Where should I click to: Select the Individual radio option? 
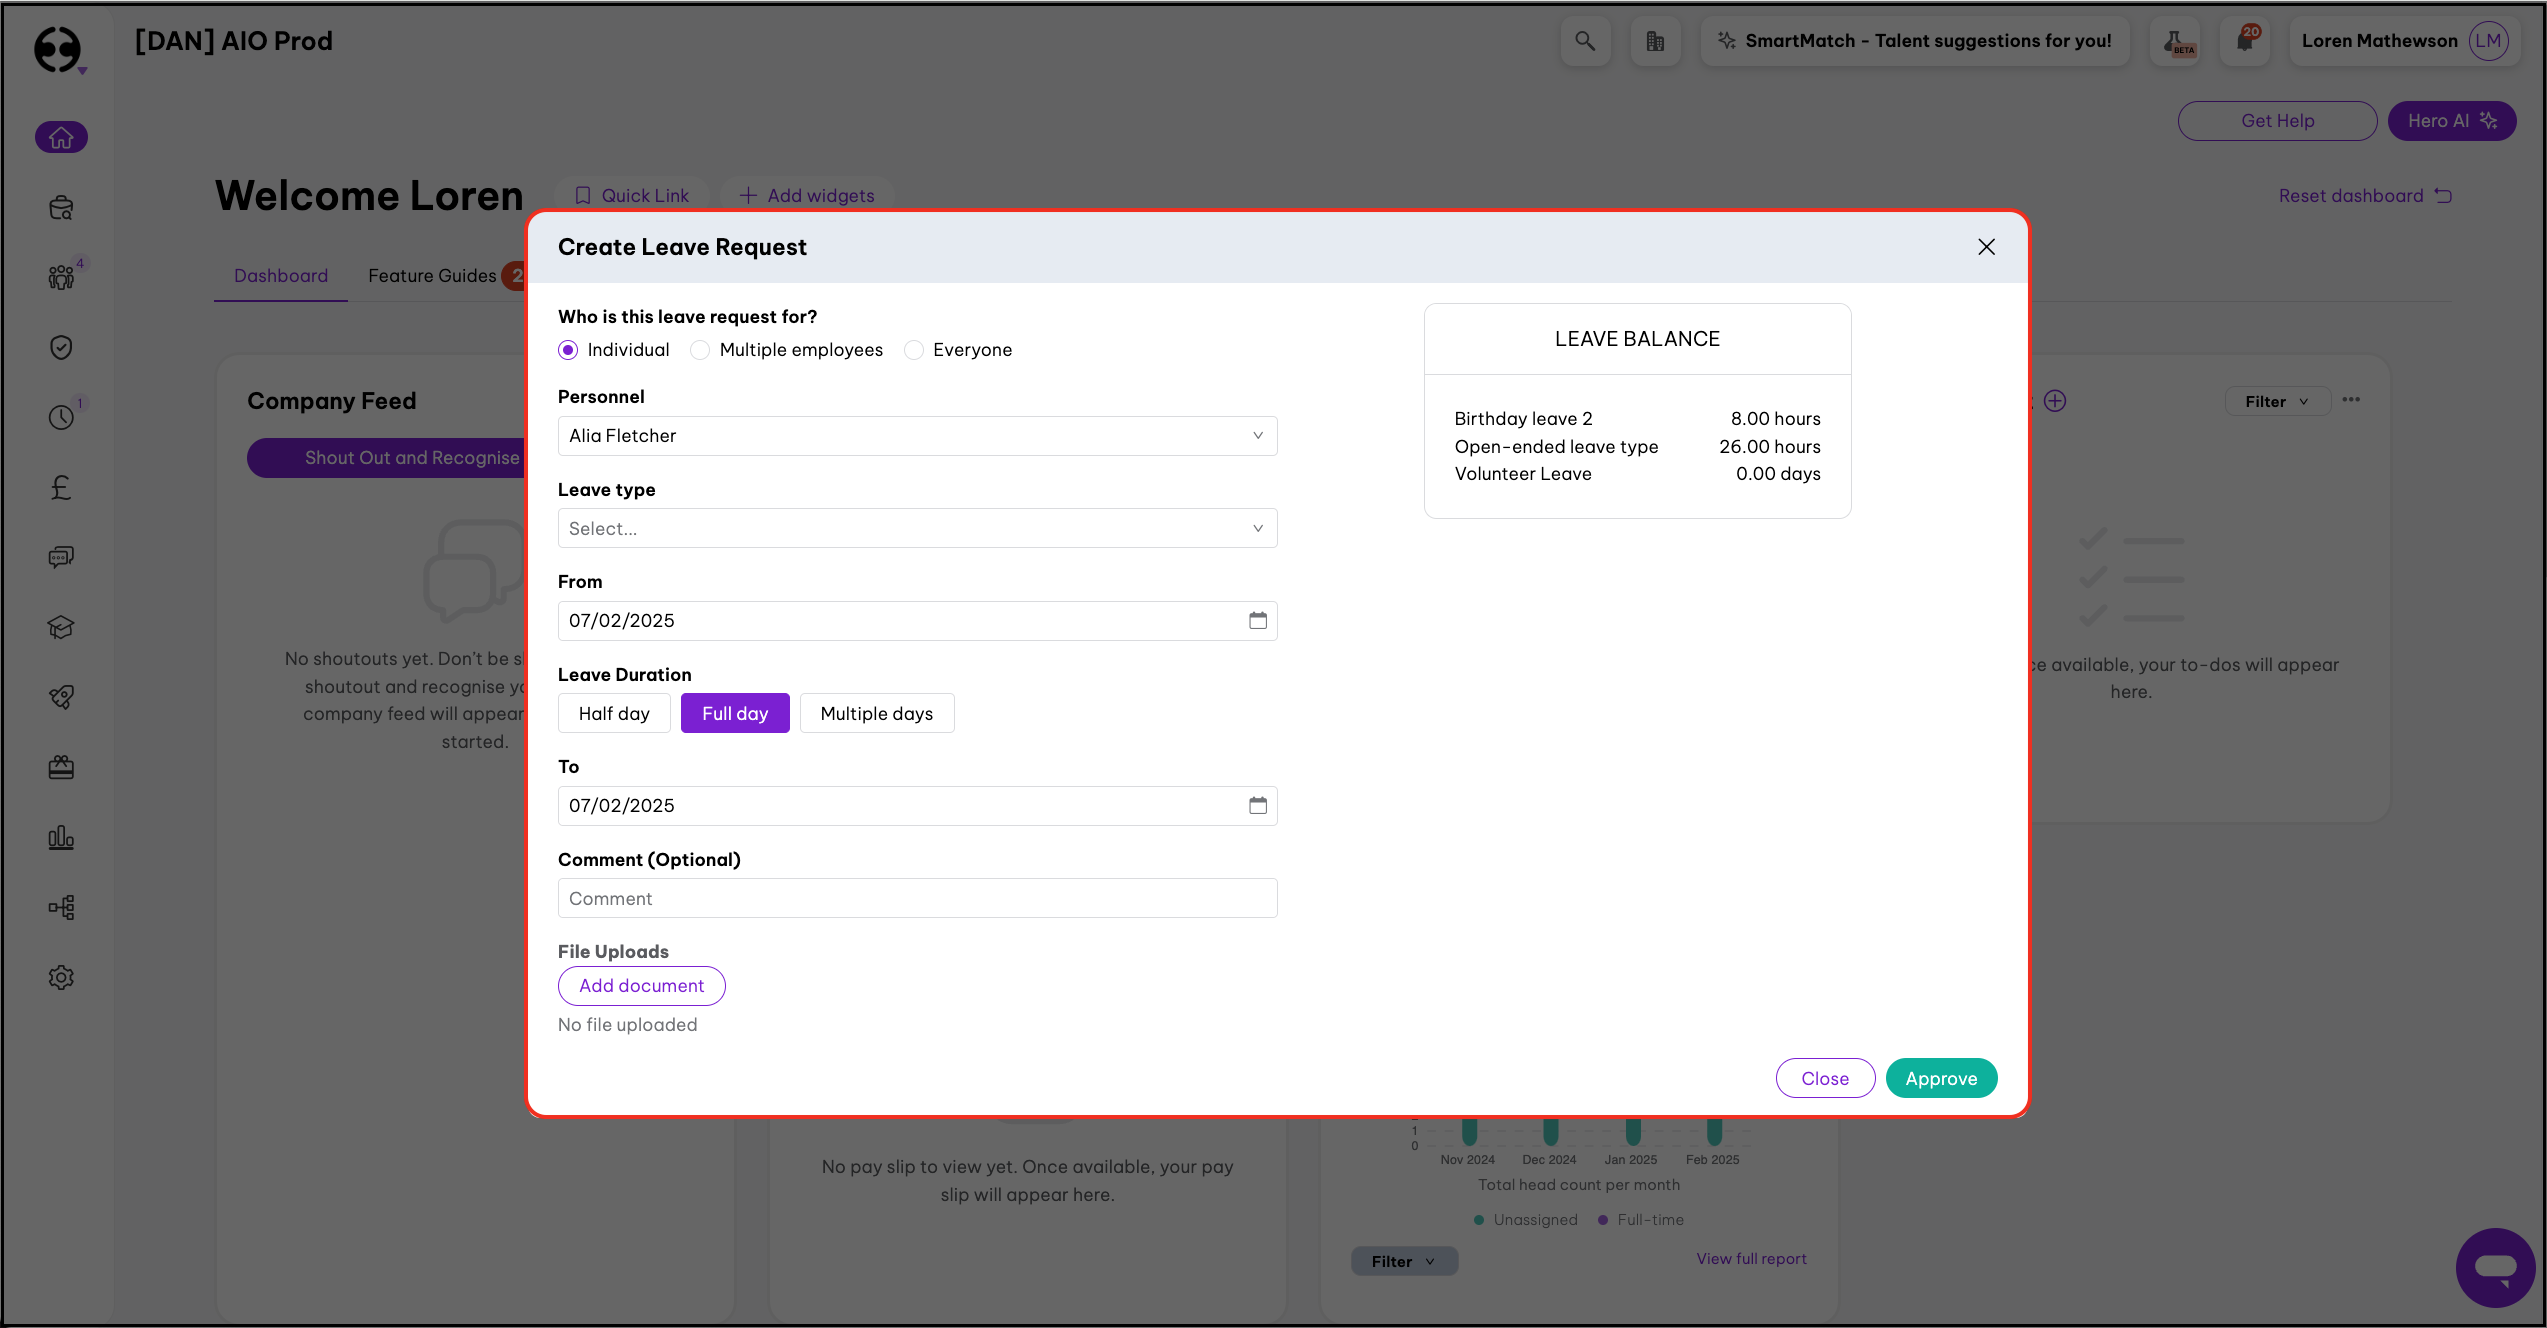(568, 350)
